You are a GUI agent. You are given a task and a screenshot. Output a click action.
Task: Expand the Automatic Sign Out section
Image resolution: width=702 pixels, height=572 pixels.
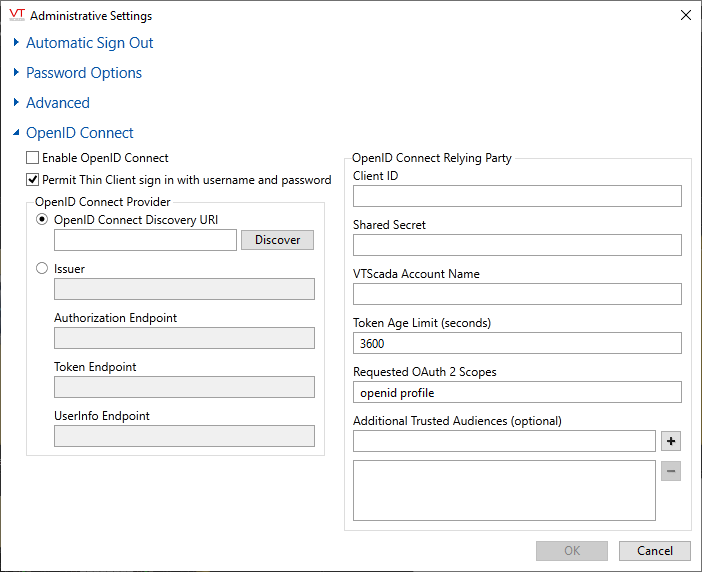pos(17,43)
